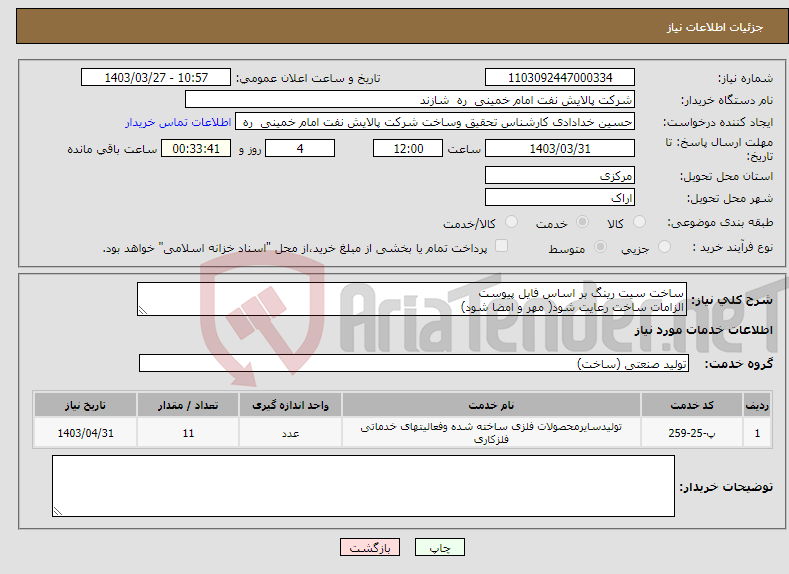
Task: Click the remaining time field 00:33:41
Action: click(x=196, y=148)
